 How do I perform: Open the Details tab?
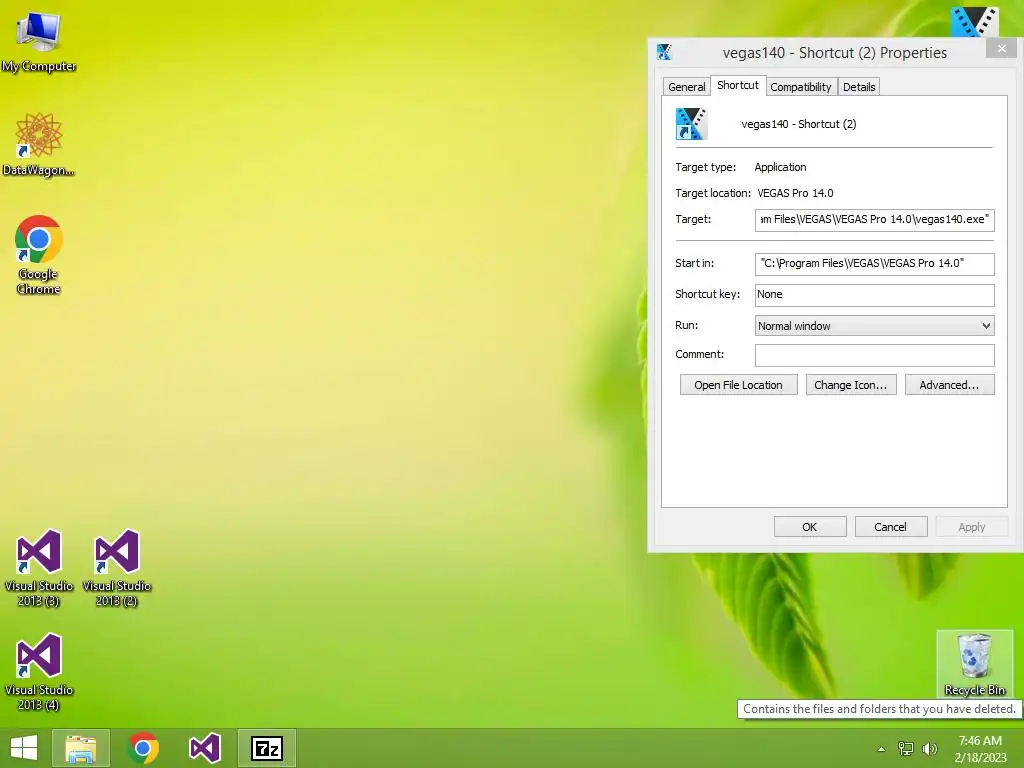click(x=859, y=87)
